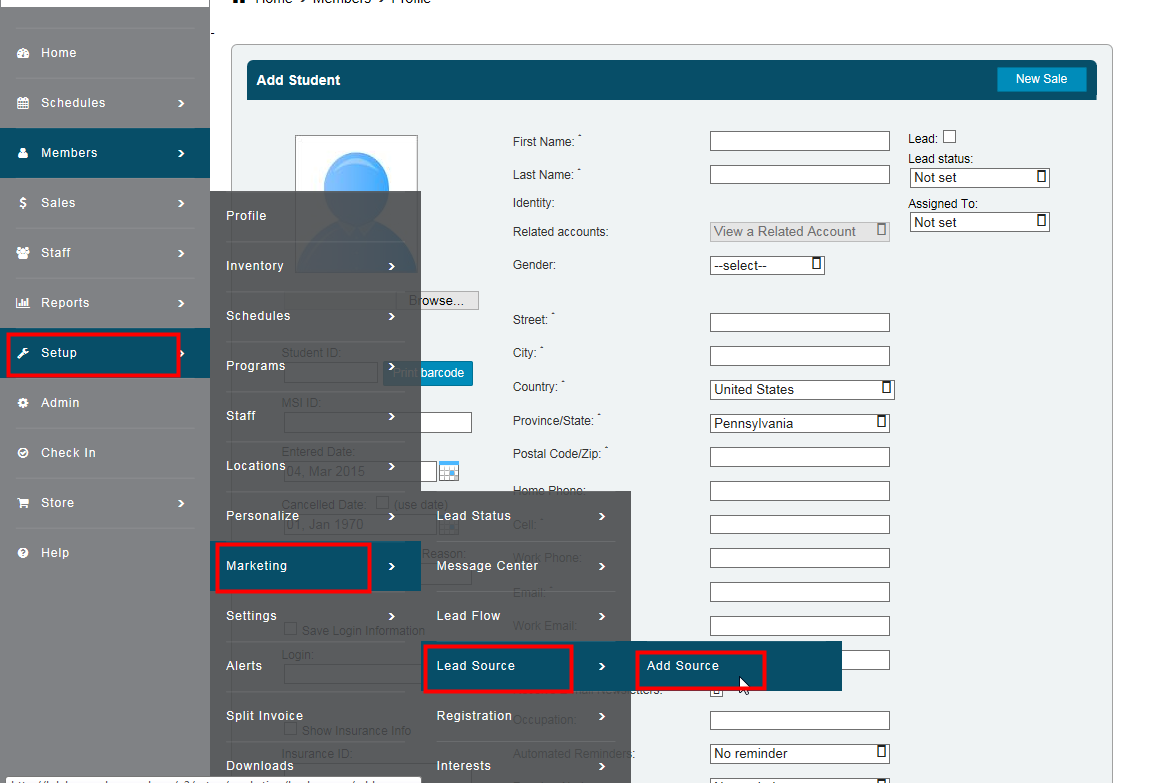Check the Lead checkbox
The height and width of the screenshot is (783, 1175).
tap(949, 137)
